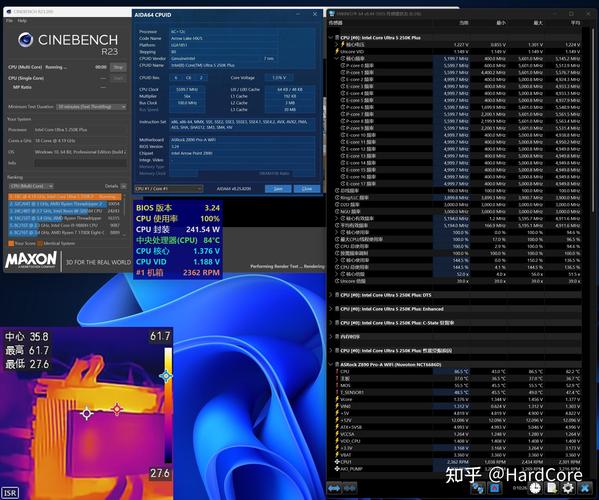The height and width of the screenshot is (500, 599).
Task: Collapse the top CPU [#0] Intel Core Ultra 5 250K Plus group
Action: (x=331, y=38)
